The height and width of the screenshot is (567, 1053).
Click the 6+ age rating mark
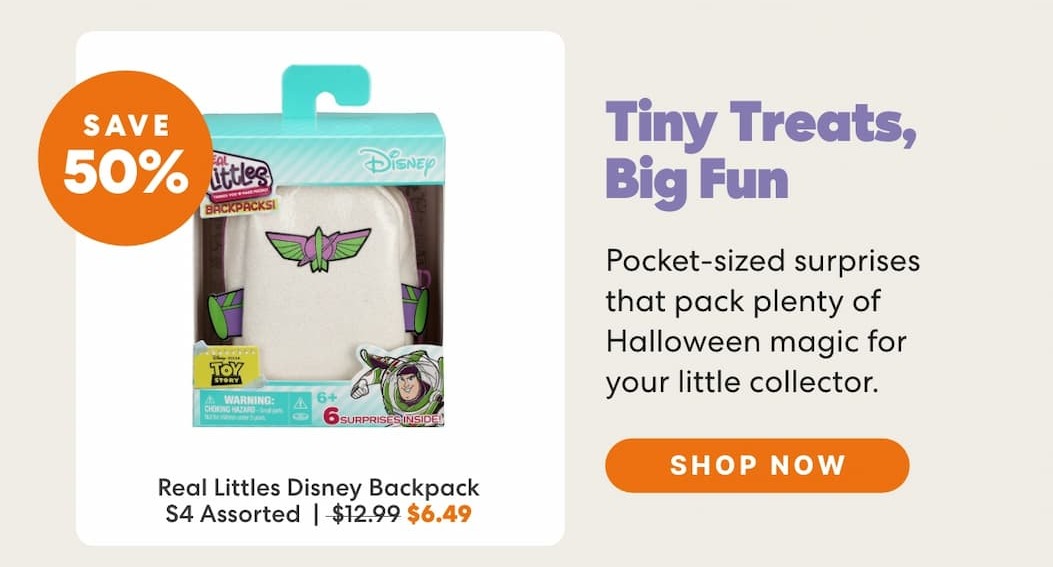(327, 397)
